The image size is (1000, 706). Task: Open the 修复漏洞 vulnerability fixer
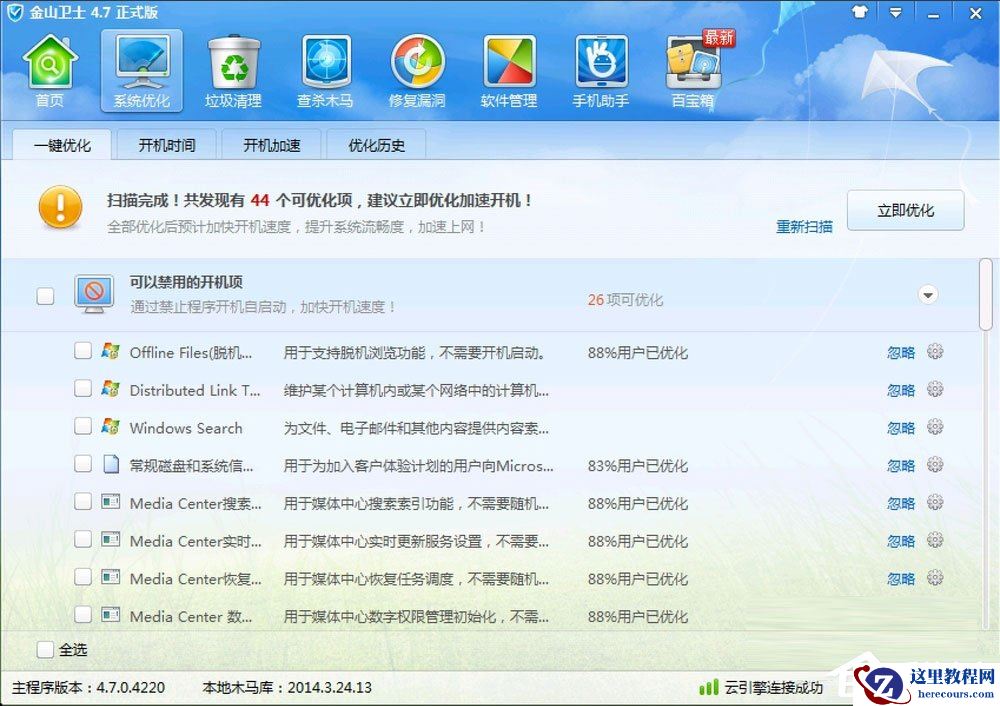point(416,70)
